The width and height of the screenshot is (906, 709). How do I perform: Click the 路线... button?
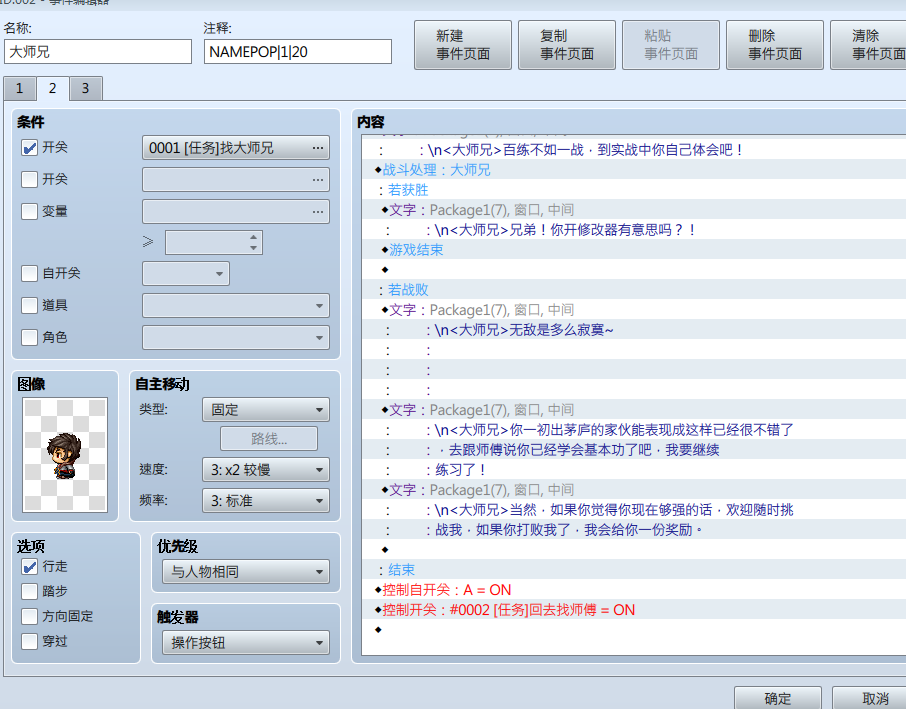coord(269,439)
